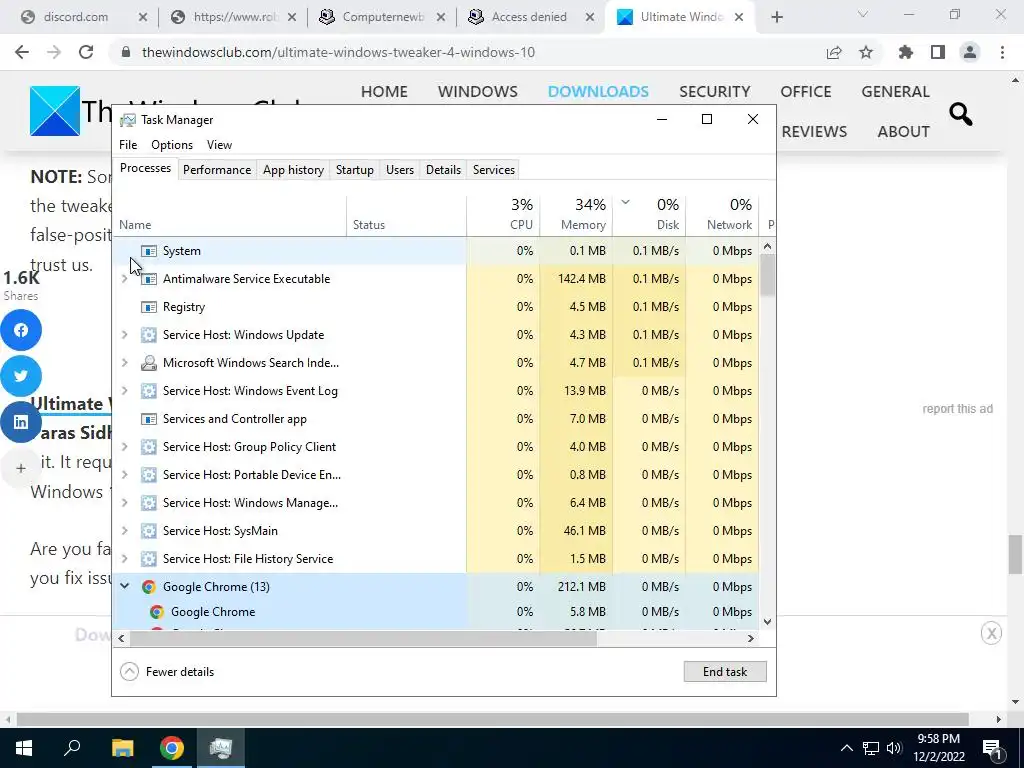The height and width of the screenshot is (768, 1024).
Task: Click TheWindowsClub site logo
Action: 55,111
